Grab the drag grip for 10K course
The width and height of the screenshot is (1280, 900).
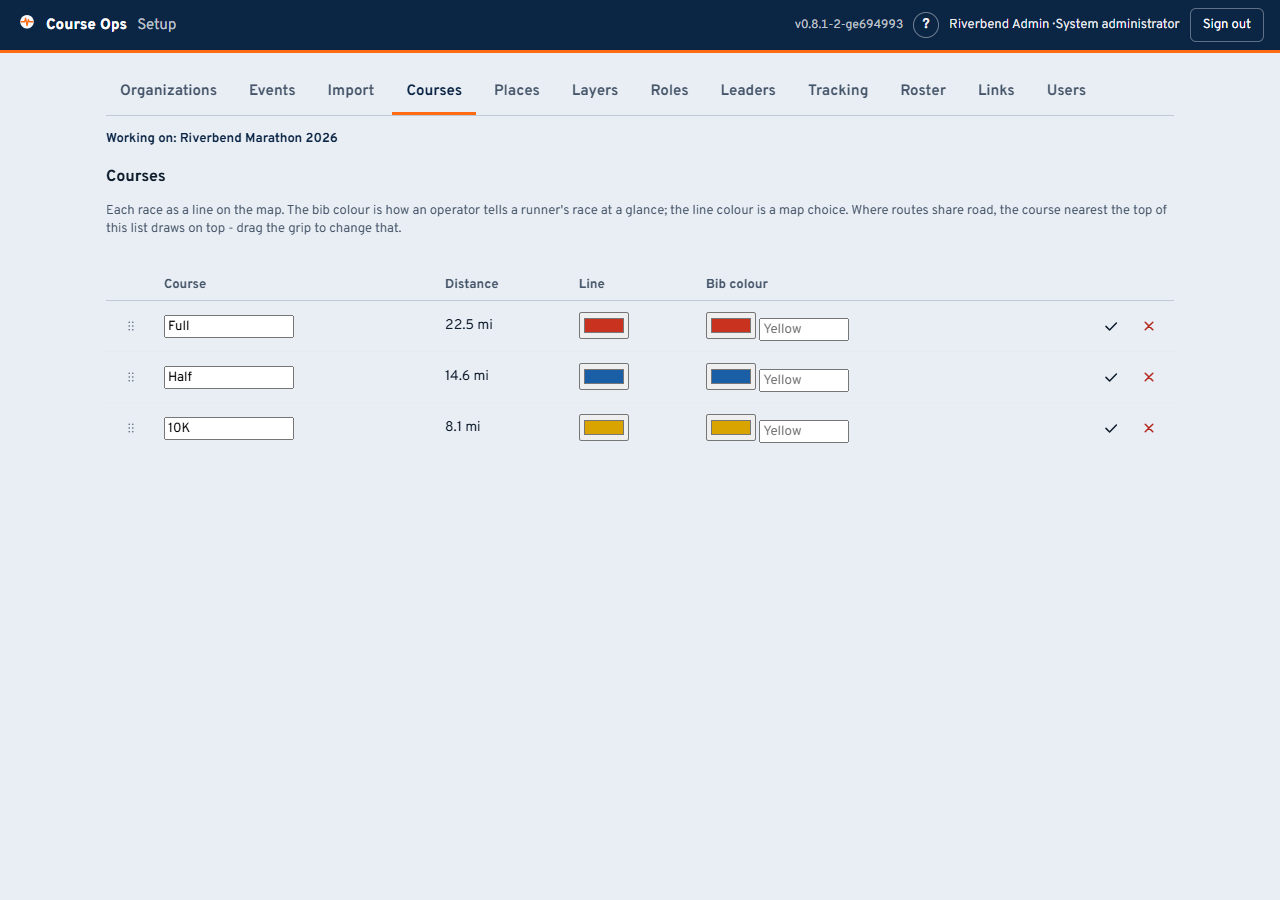(131, 428)
